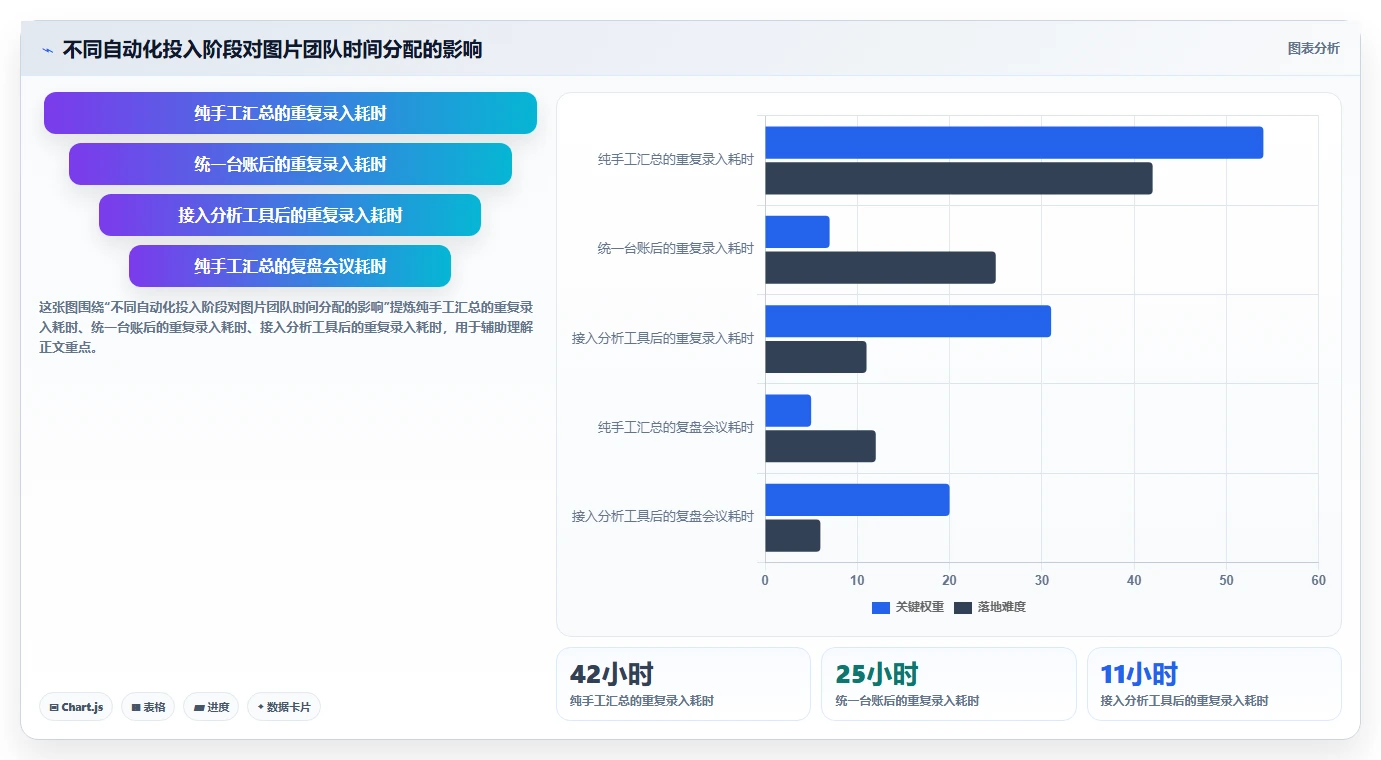The image size is (1381, 760).
Task: Select the 统一台账后的重复录入耗时 funnel bar
Action: tap(290, 164)
